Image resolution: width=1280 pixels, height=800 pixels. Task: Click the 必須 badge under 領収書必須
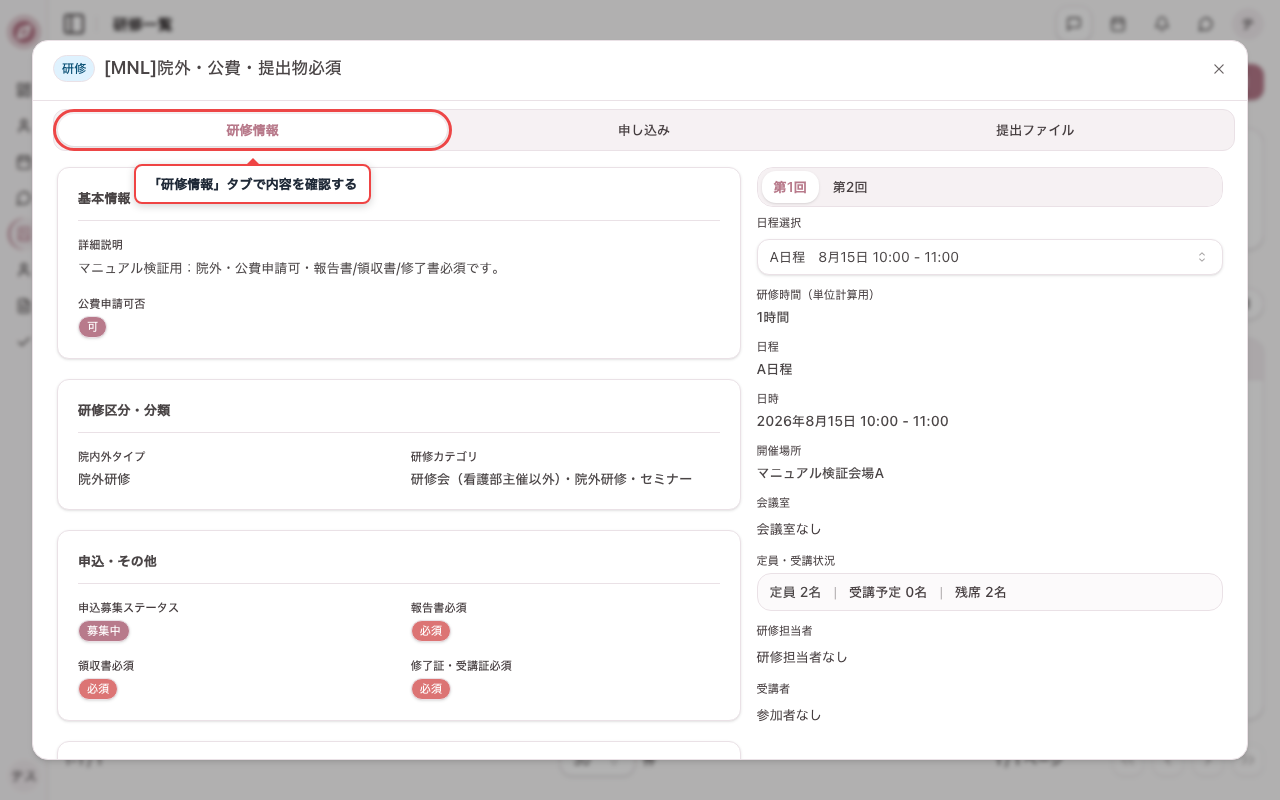coord(98,689)
